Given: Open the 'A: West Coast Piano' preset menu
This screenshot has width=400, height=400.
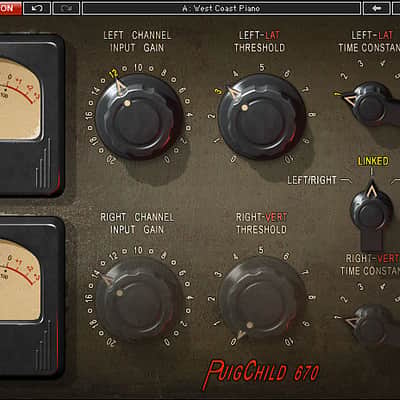Looking at the screenshot, I should tap(221, 8).
